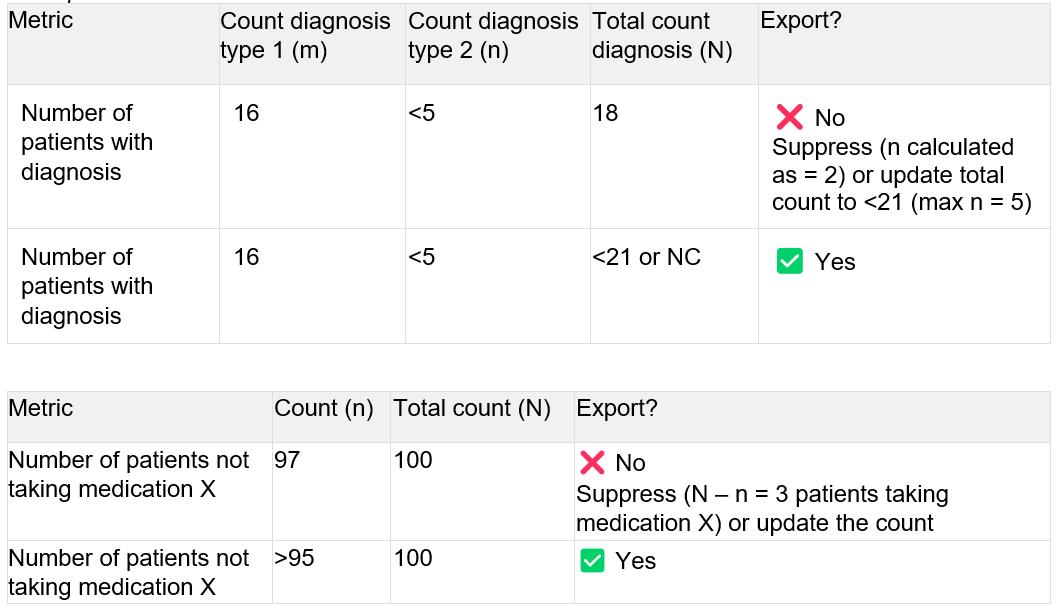This screenshot has height=609, width=1057.
Task: Select the cell containing total count 18
Action: [606, 113]
